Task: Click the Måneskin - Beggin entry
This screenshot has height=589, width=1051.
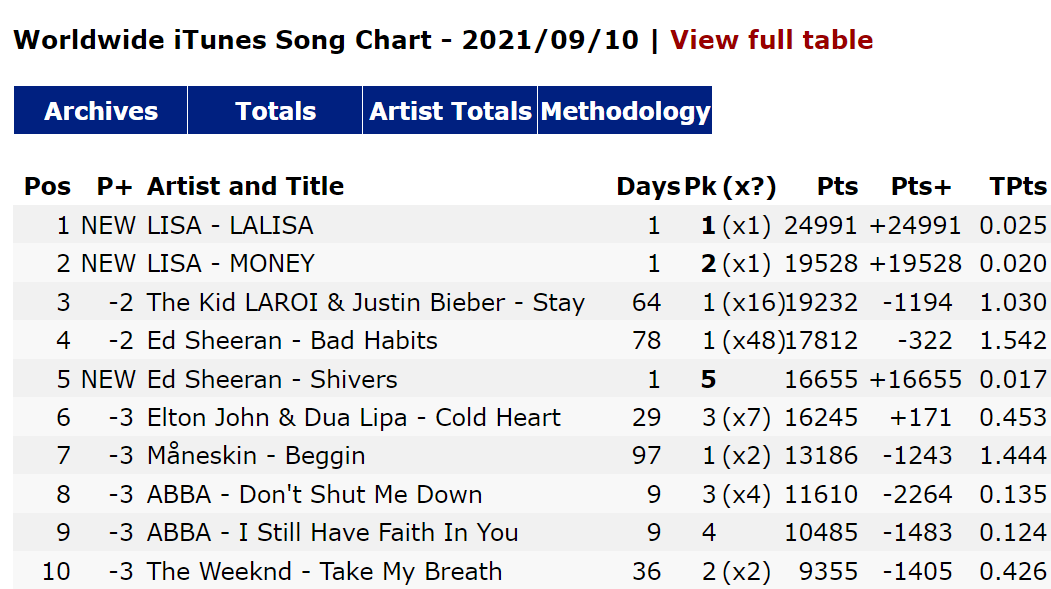Action: pos(256,456)
